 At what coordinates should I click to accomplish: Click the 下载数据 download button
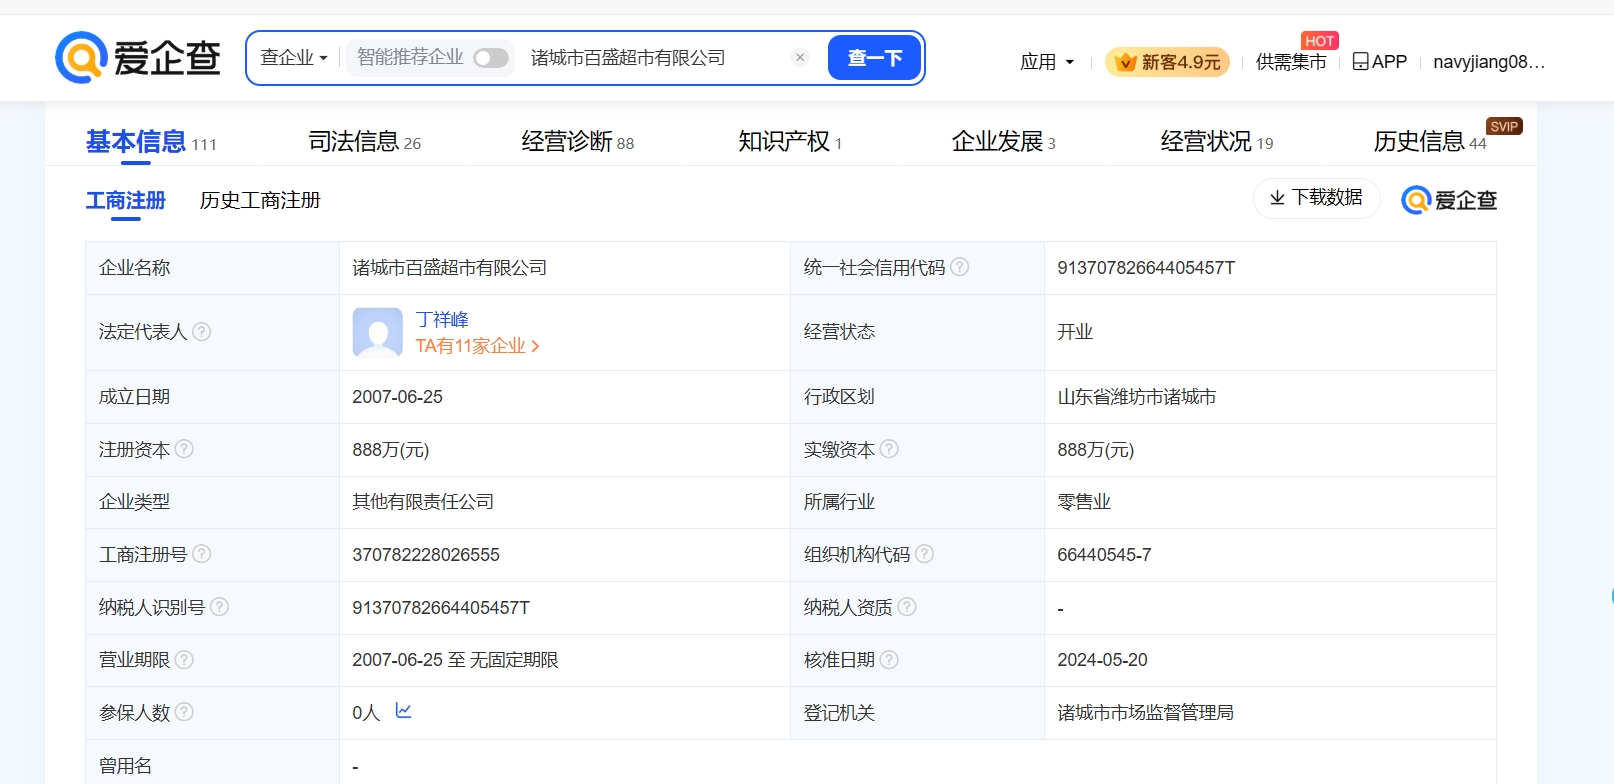click(x=1316, y=198)
